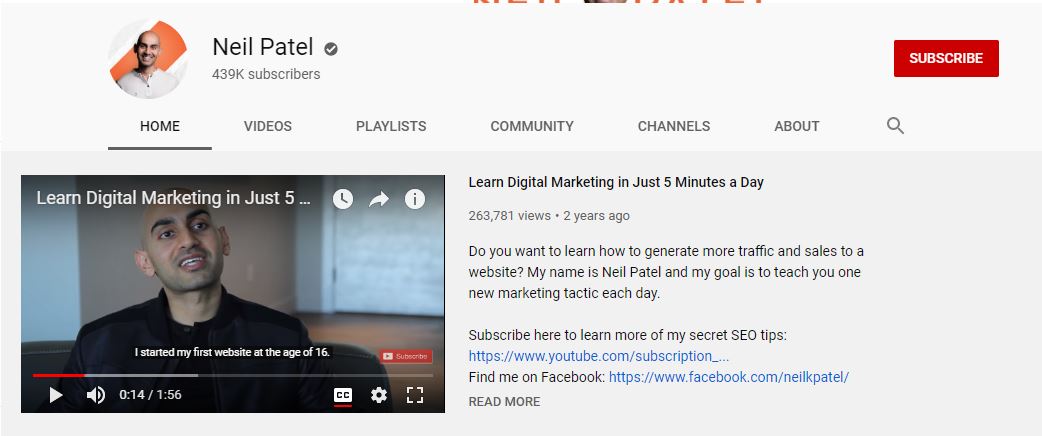Open the video info card icon
The width and height of the screenshot is (1042, 436).
(415, 199)
